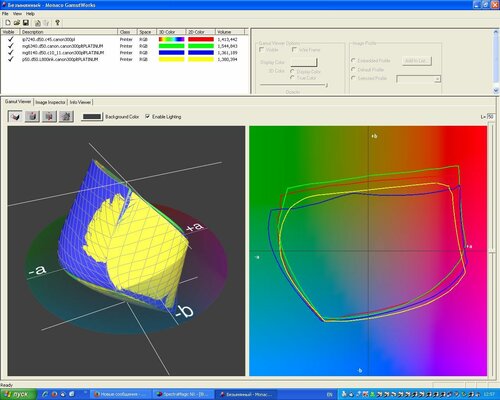
Task: Click the yellow 3D color swatch of p50 profile
Action: [x=171, y=59]
